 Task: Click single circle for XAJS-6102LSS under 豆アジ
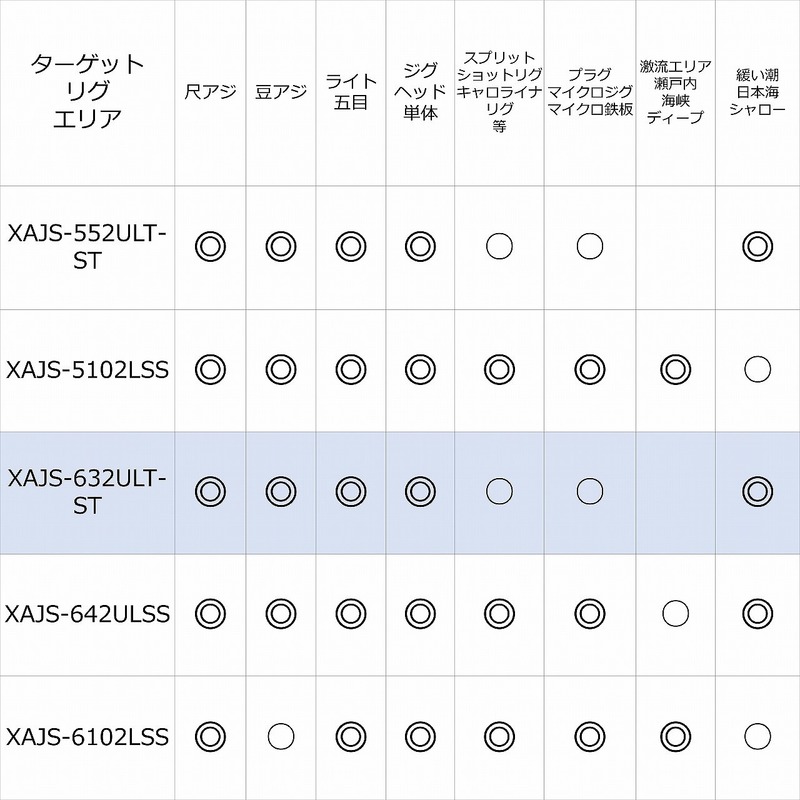pos(280,737)
